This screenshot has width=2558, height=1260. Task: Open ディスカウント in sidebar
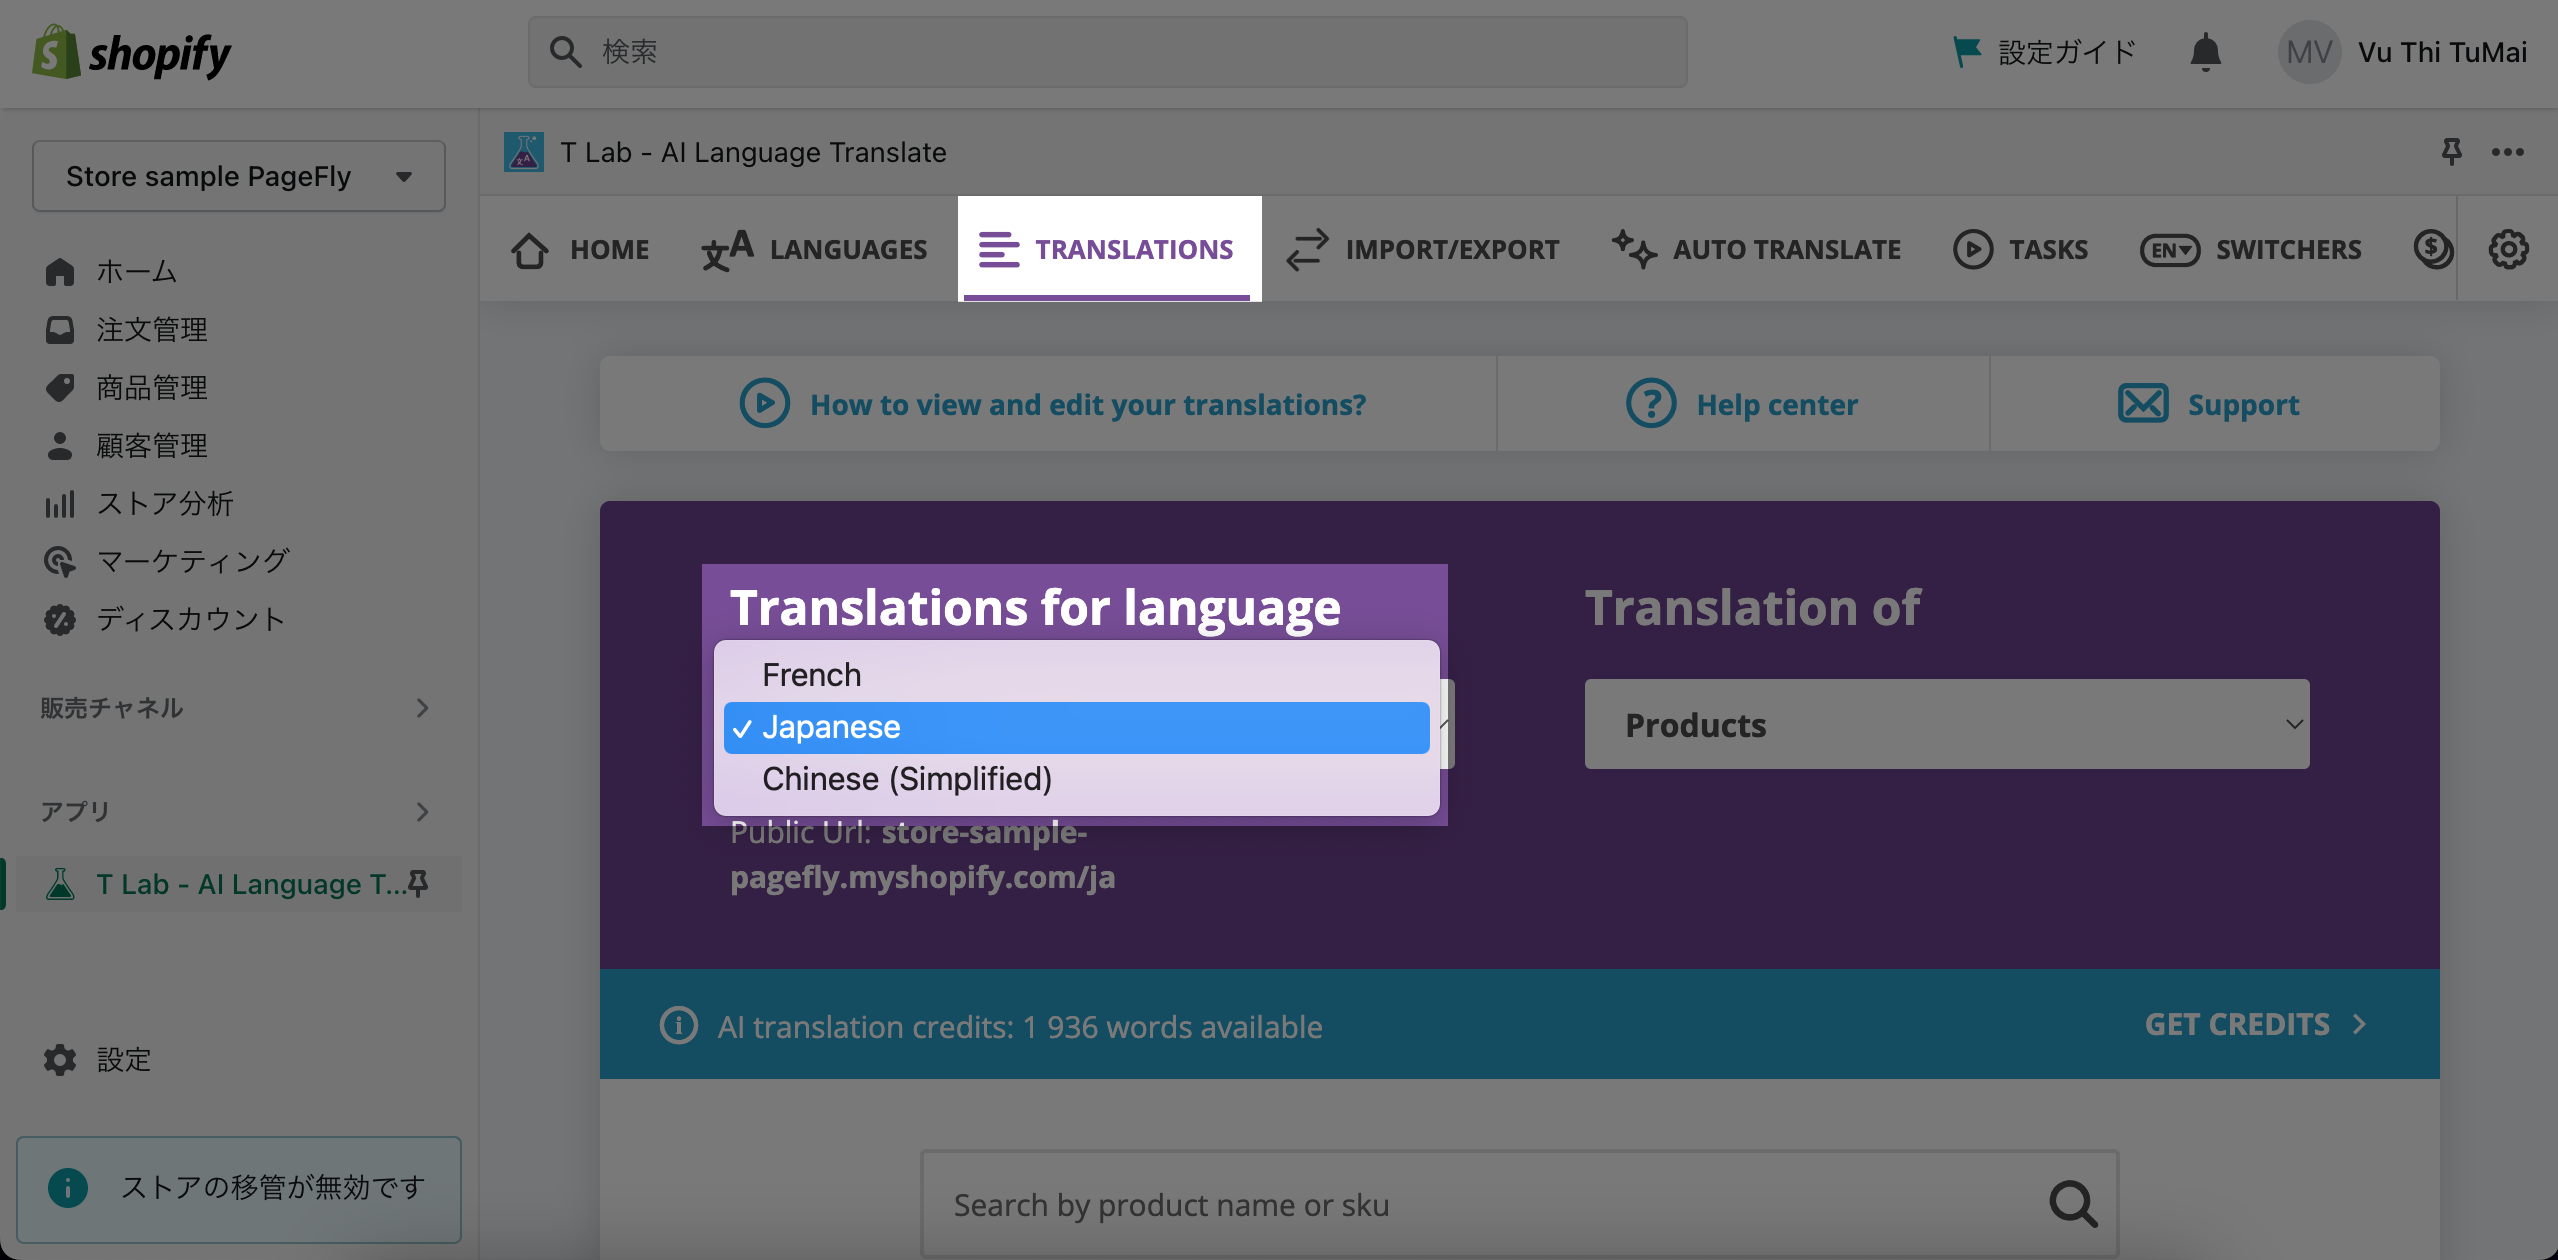coord(190,619)
